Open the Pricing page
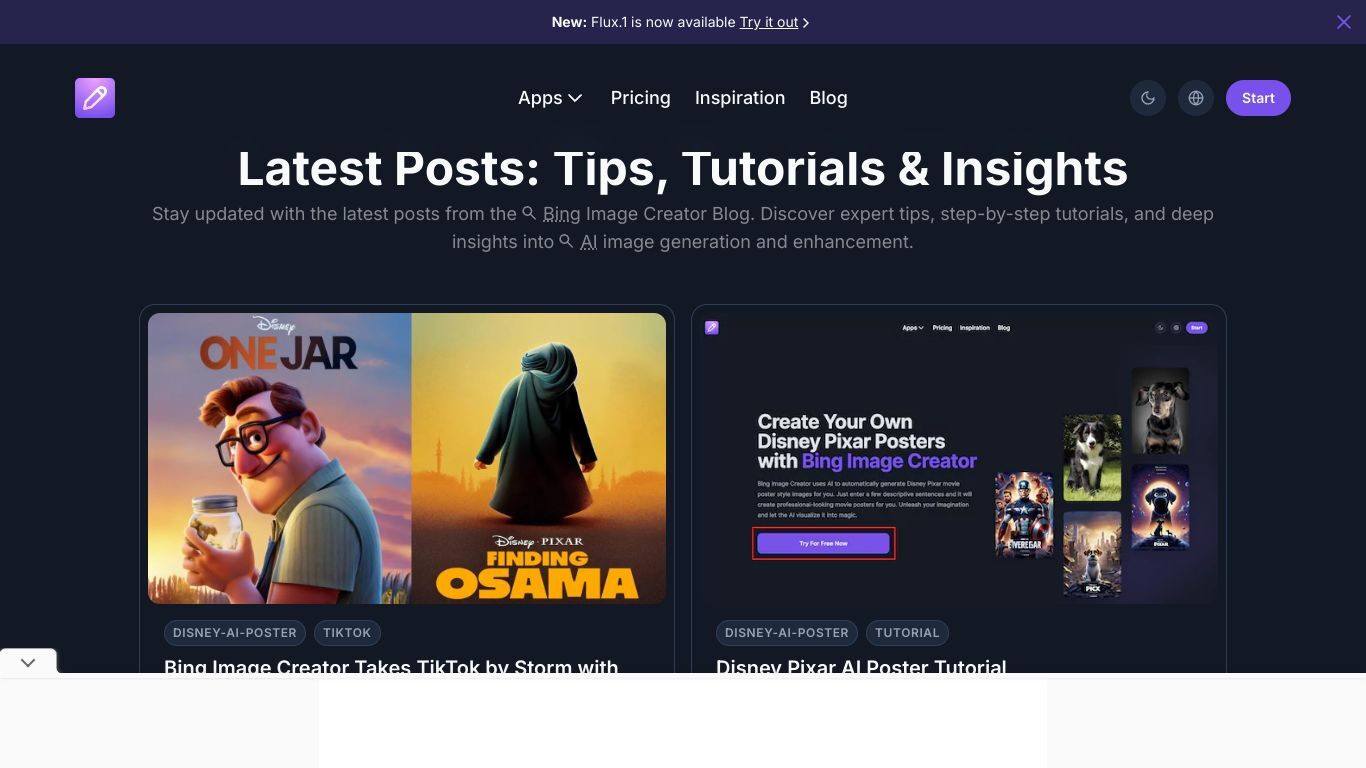This screenshot has height=768, width=1366. pyautogui.click(x=641, y=98)
